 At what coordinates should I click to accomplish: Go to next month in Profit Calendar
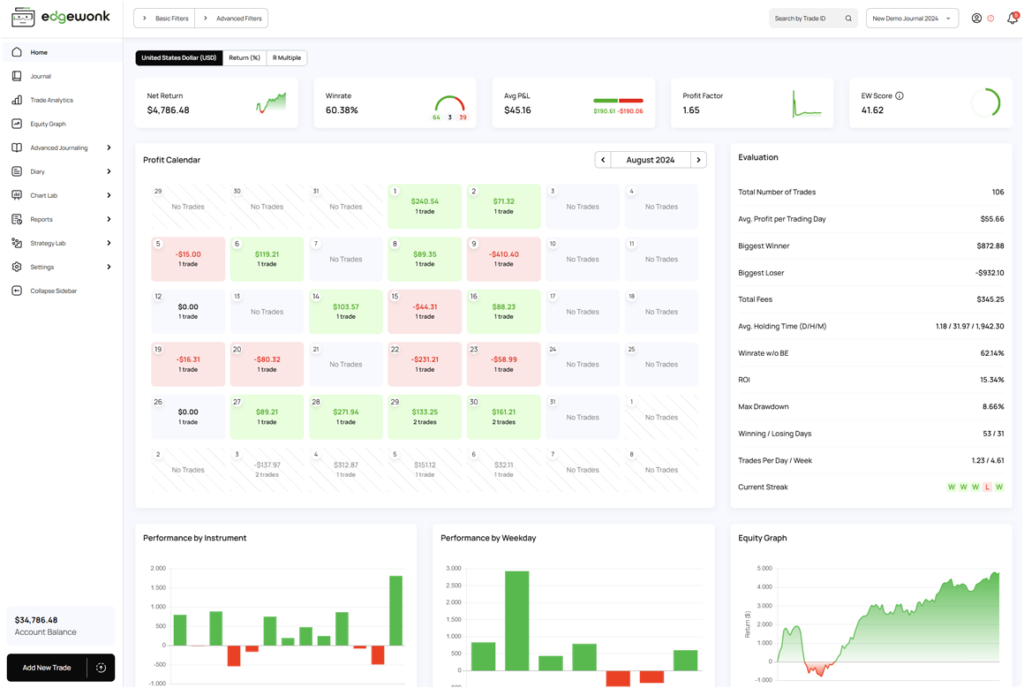point(698,160)
